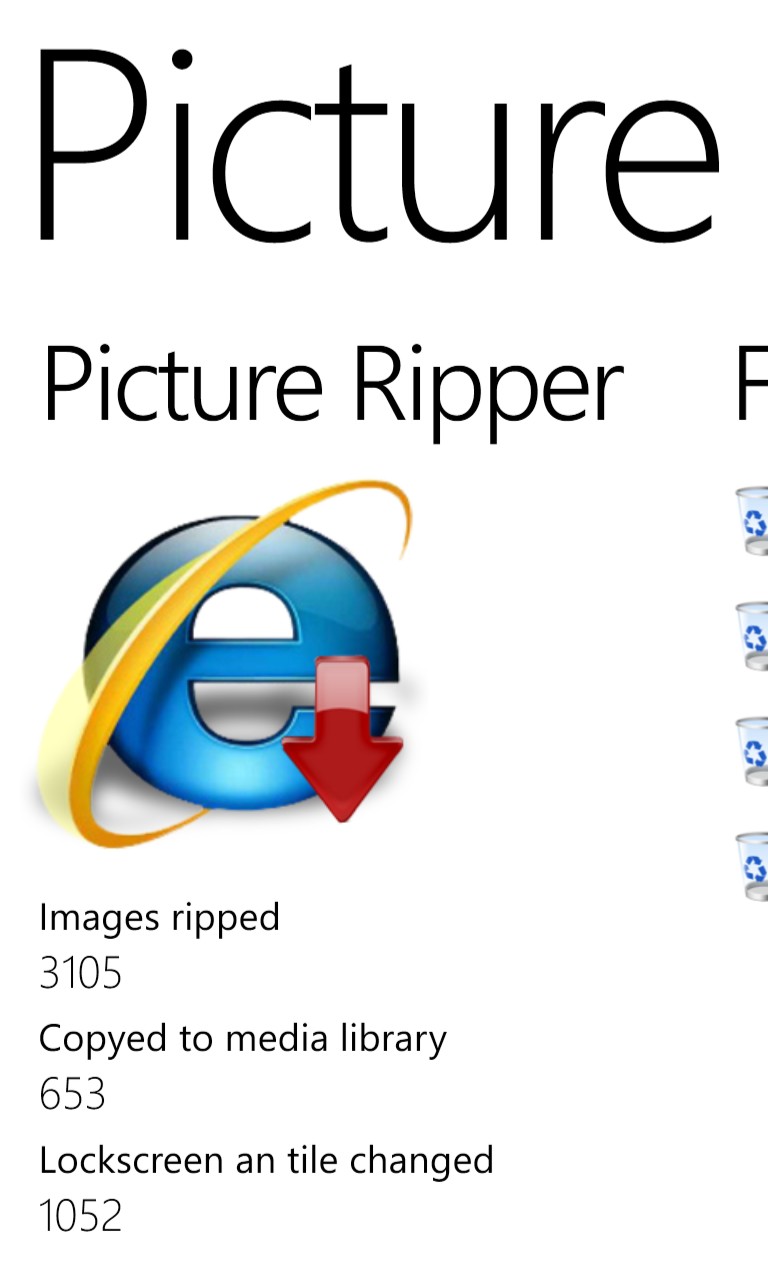
Task: Tap the large Picture panorama title
Action: pos(377,145)
